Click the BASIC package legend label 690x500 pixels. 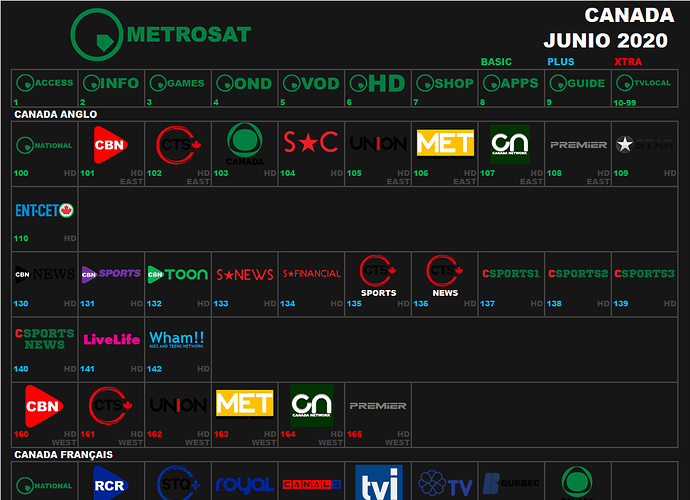click(x=496, y=62)
